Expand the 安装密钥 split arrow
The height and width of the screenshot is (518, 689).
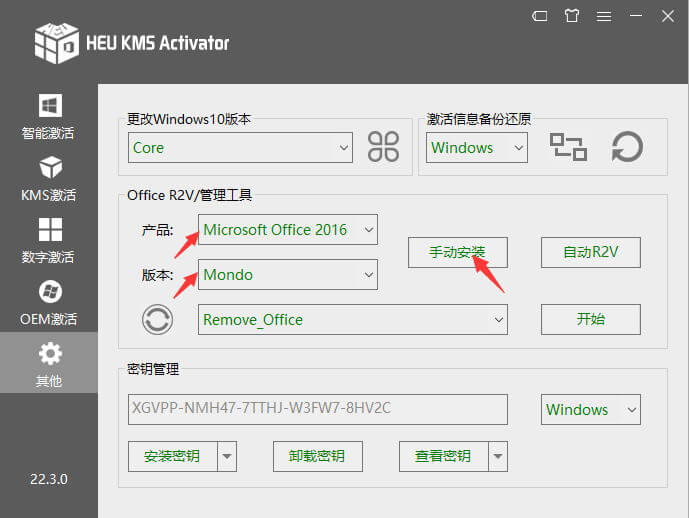point(227,456)
